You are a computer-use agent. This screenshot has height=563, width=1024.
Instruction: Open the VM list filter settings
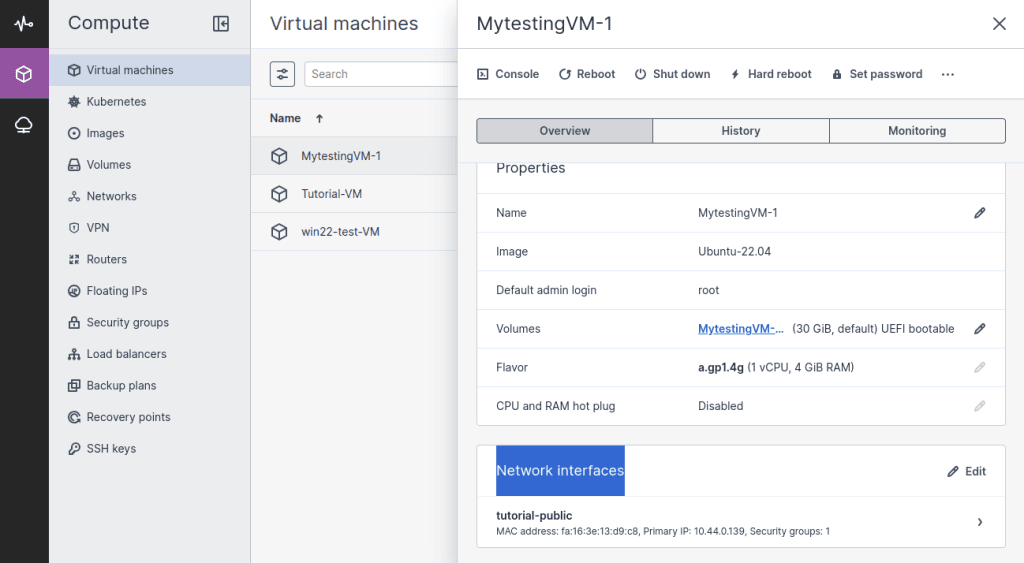(282, 74)
